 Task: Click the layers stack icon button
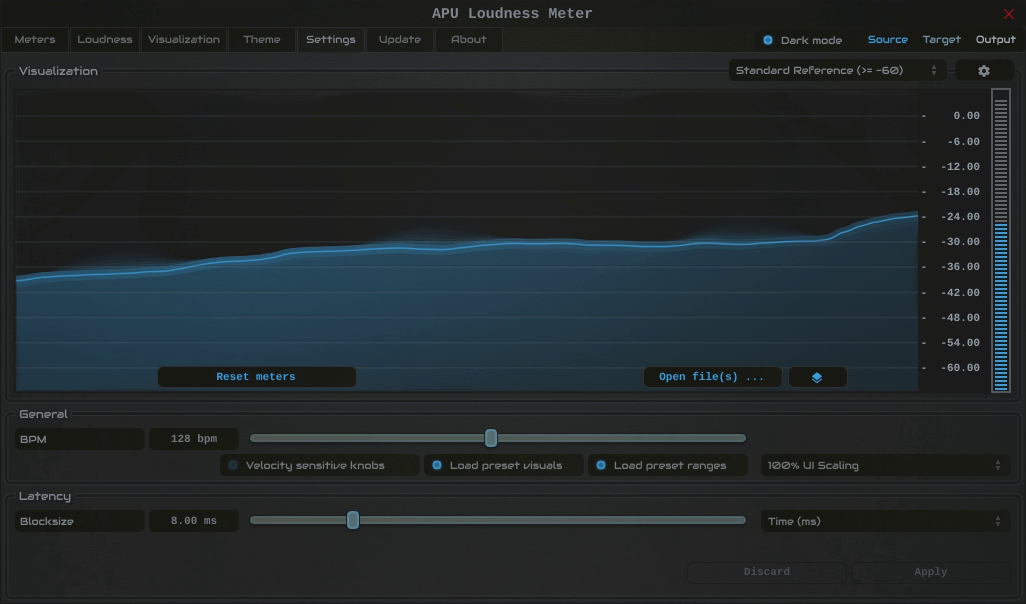coord(817,377)
